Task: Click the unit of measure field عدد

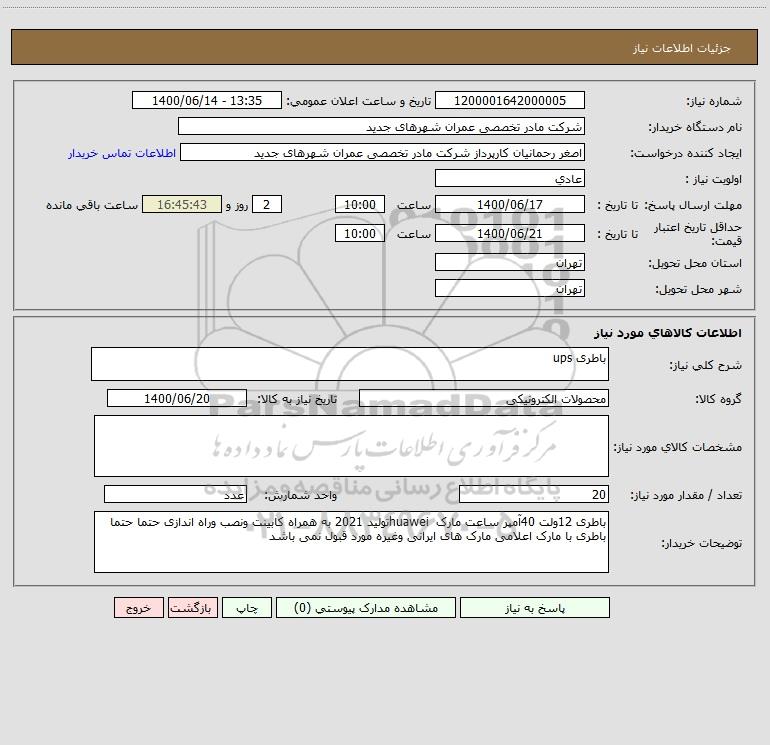Action: (x=175, y=495)
